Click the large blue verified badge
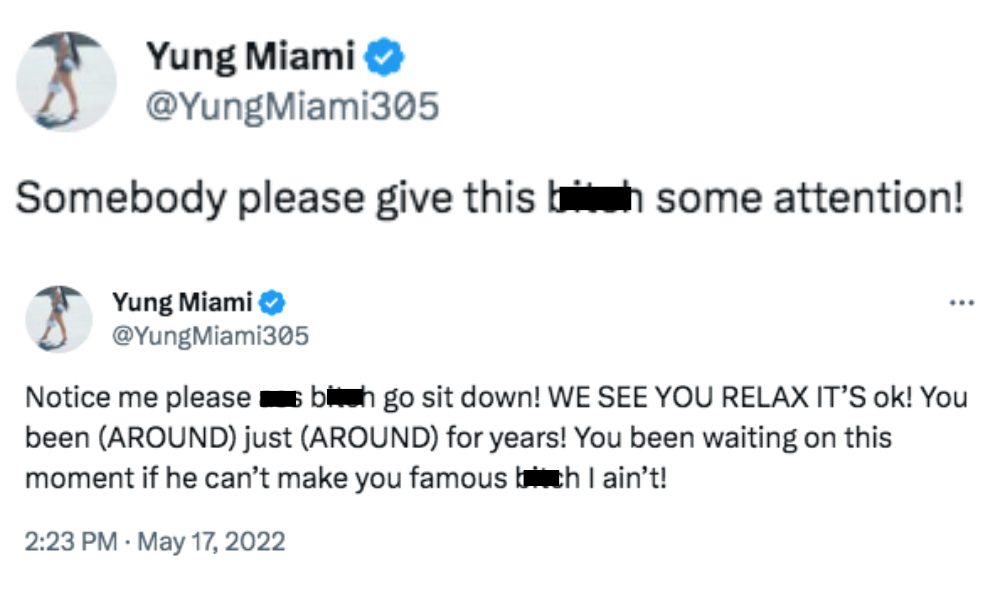1000x600 pixels. click(385, 58)
